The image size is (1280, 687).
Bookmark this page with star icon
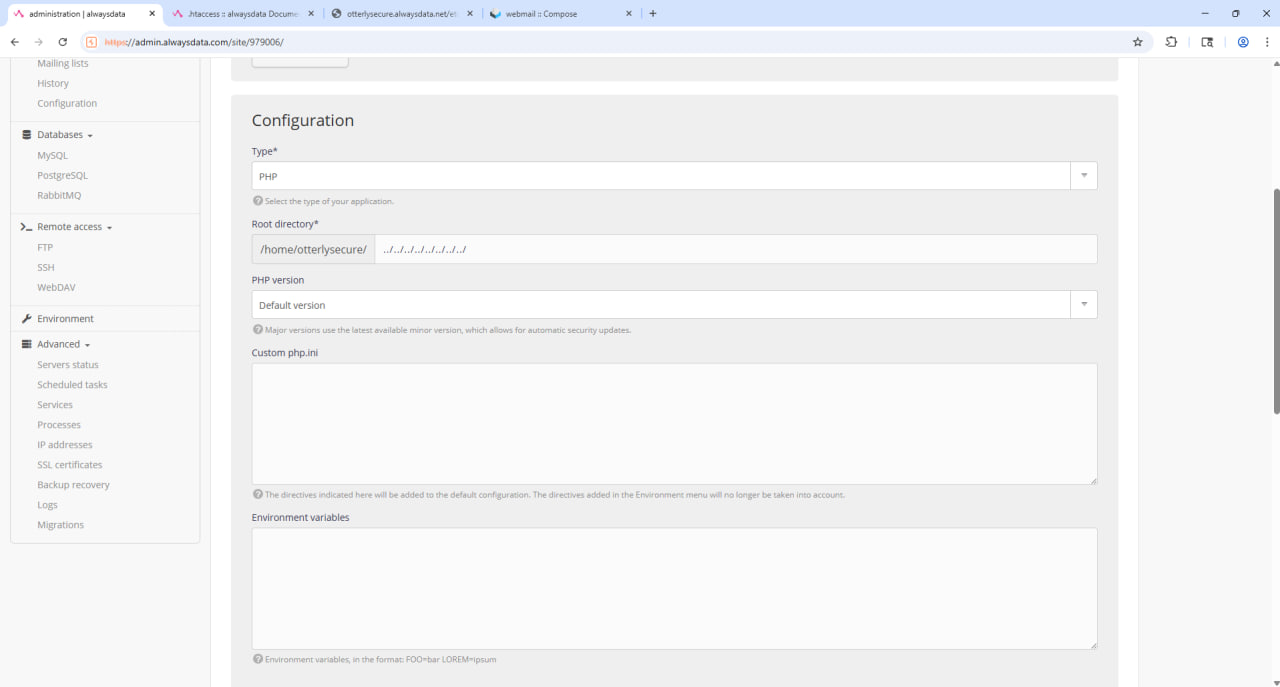point(1137,42)
